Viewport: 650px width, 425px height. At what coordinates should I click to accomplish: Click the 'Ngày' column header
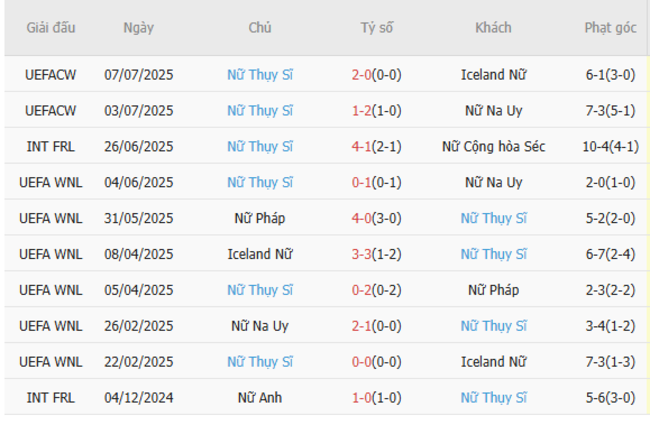point(138,28)
